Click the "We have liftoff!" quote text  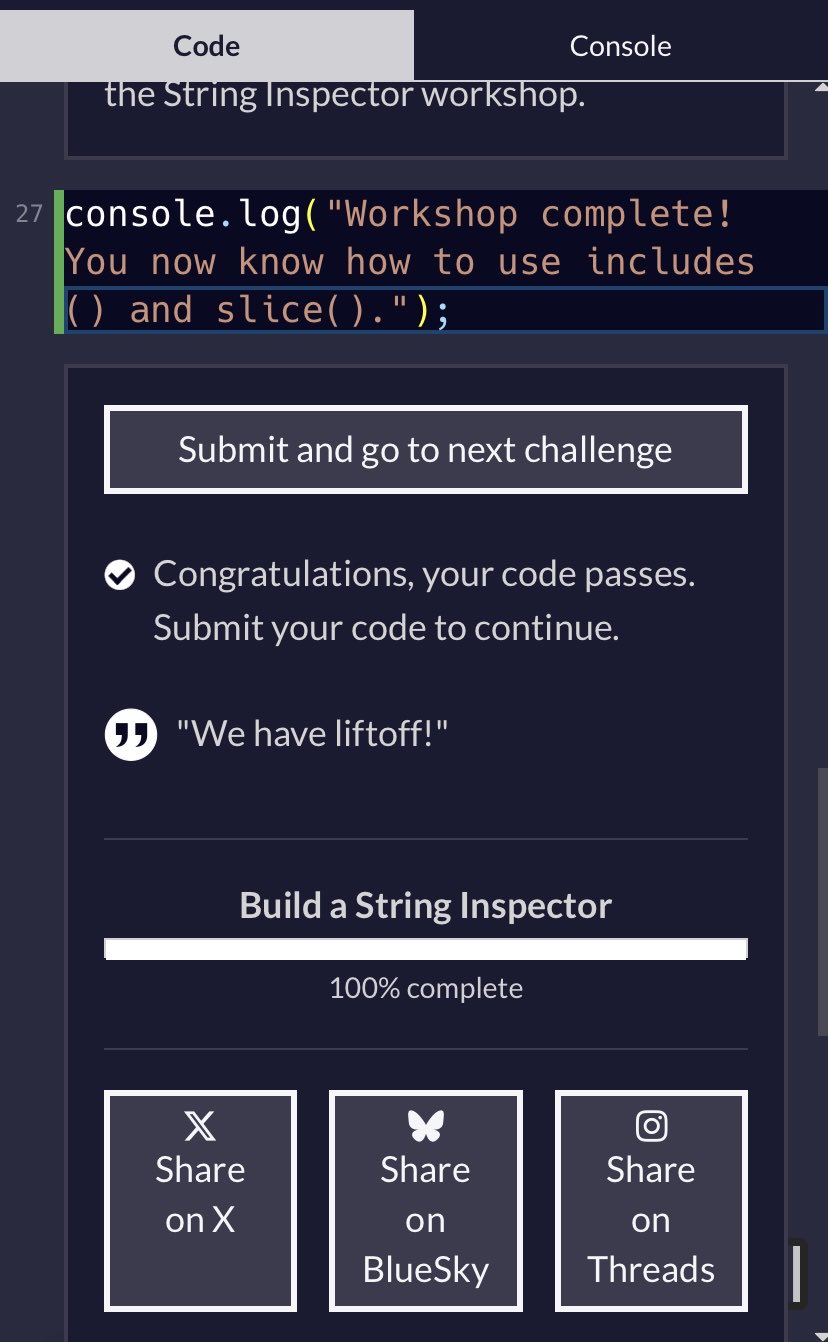tap(312, 735)
